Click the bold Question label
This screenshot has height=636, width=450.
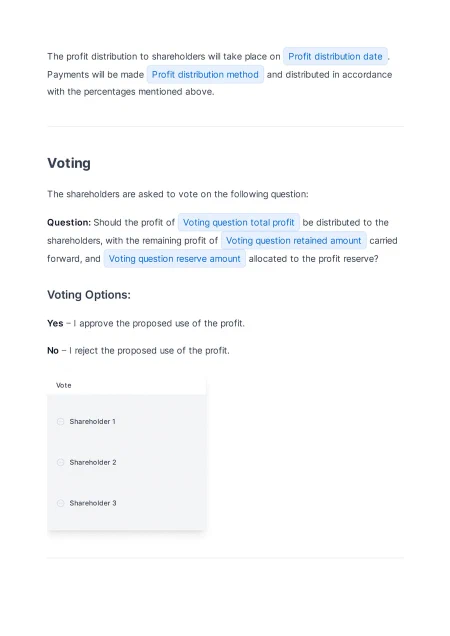click(x=69, y=222)
